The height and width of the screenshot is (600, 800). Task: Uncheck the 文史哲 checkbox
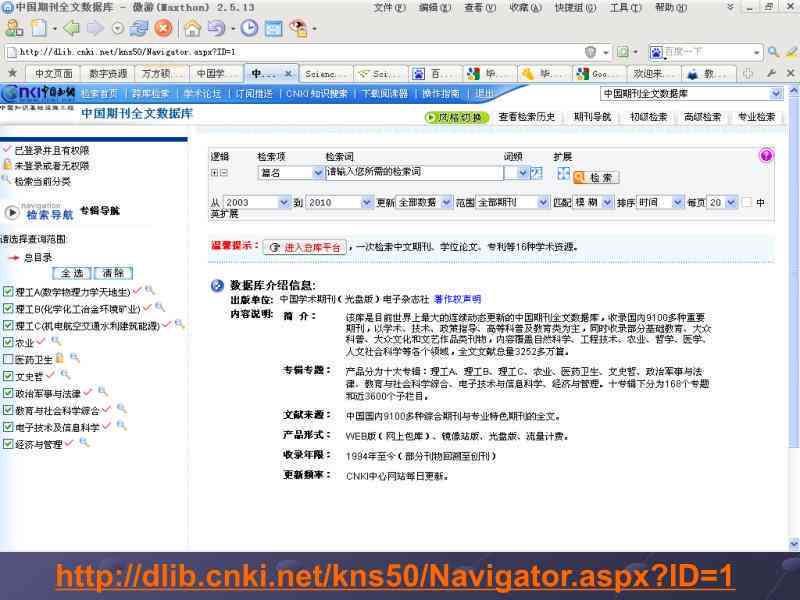pyautogui.click(x=8, y=376)
